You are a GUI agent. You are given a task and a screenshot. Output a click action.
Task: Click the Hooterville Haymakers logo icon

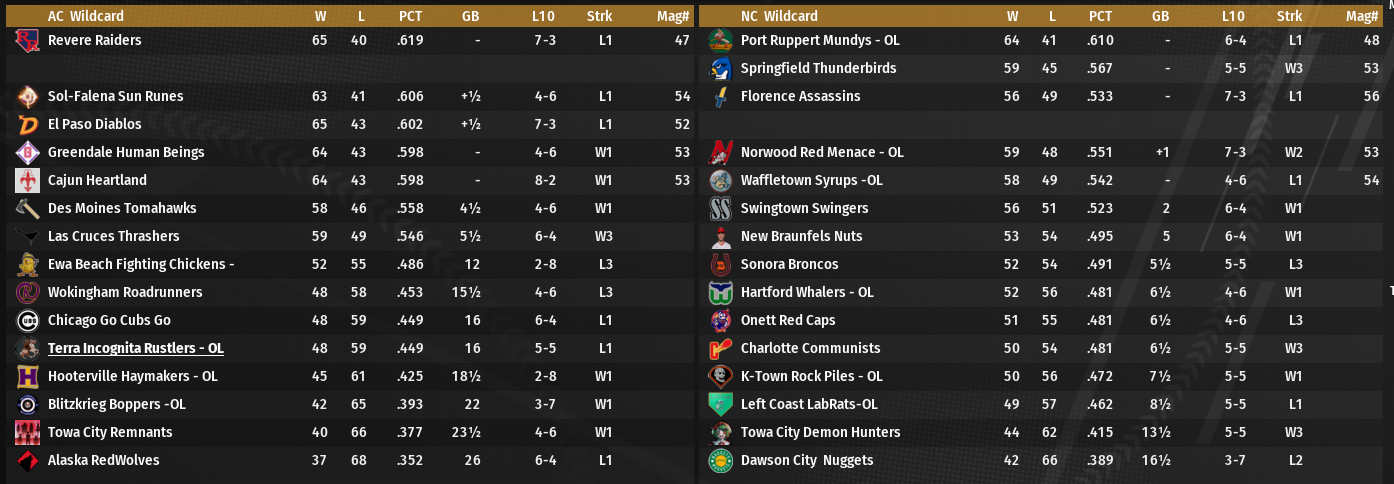[27, 377]
